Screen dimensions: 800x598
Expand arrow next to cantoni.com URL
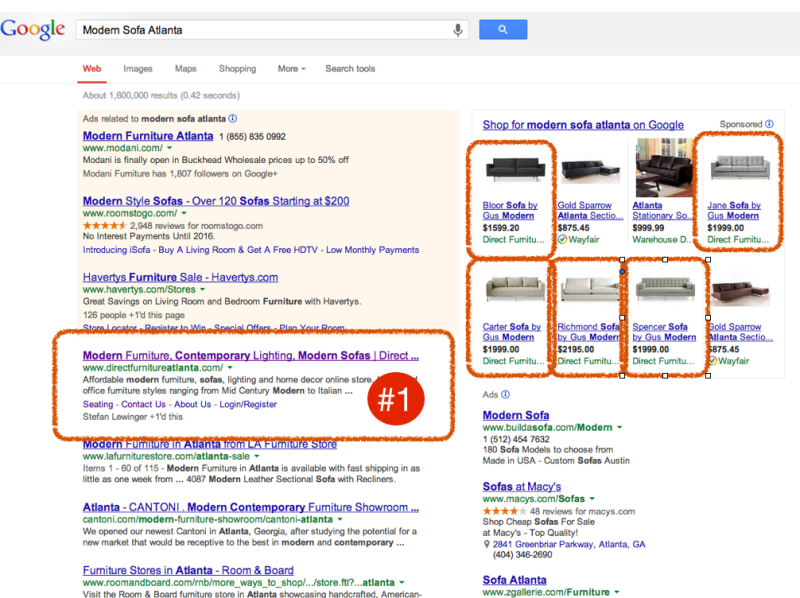340,519
